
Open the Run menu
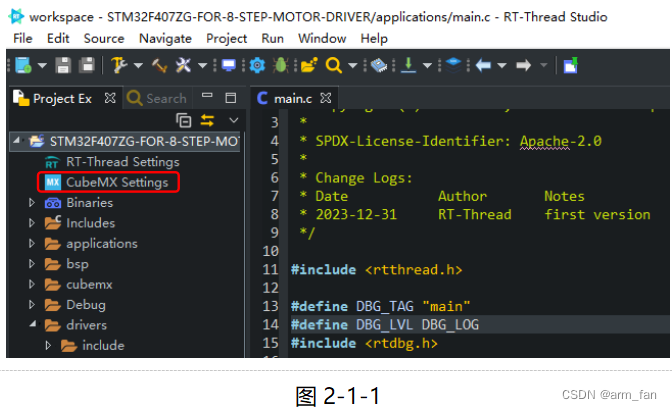coord(273,39)
